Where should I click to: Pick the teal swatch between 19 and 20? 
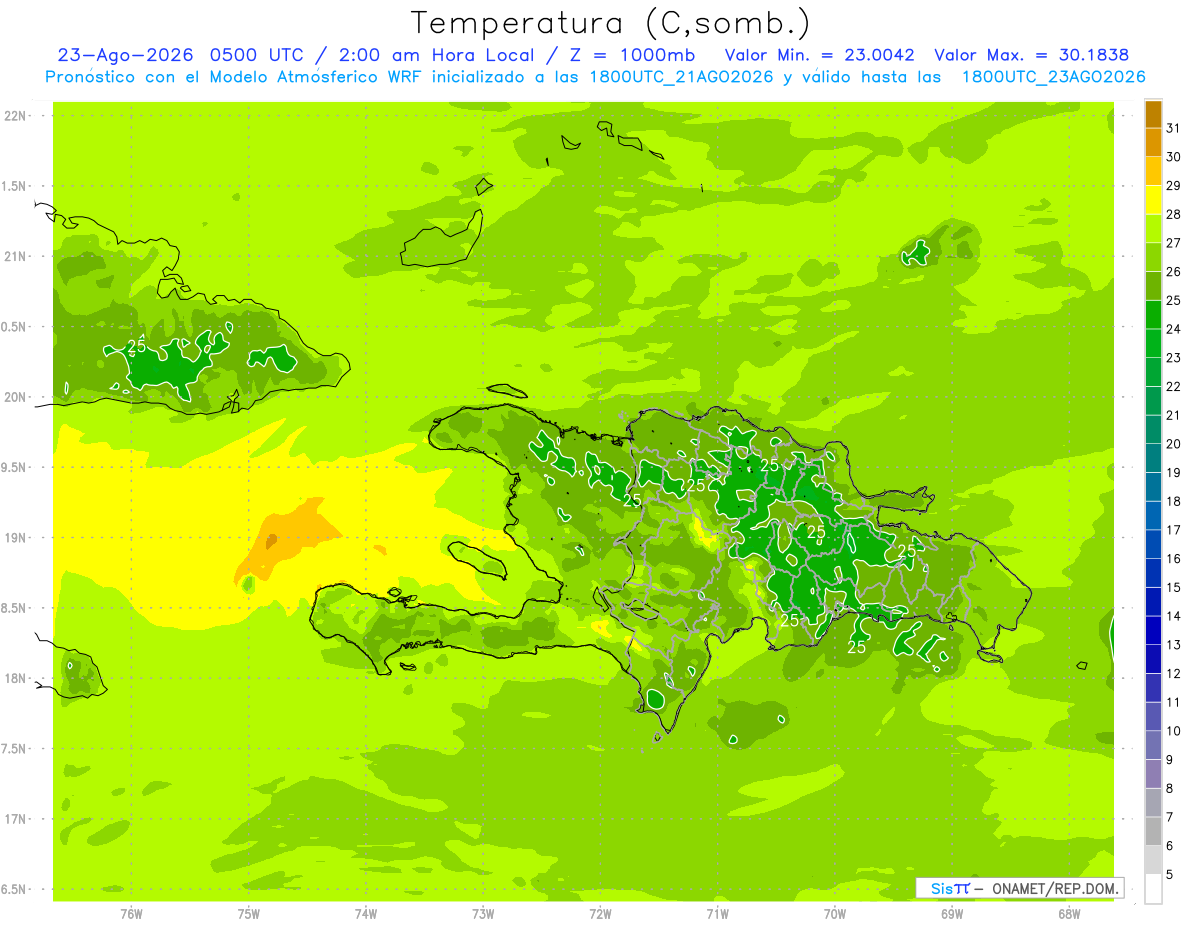(1153, 458)
